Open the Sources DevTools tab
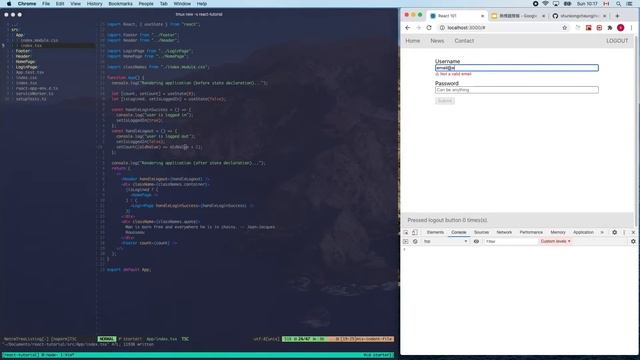The image size is (640, 360). point(481,232)
